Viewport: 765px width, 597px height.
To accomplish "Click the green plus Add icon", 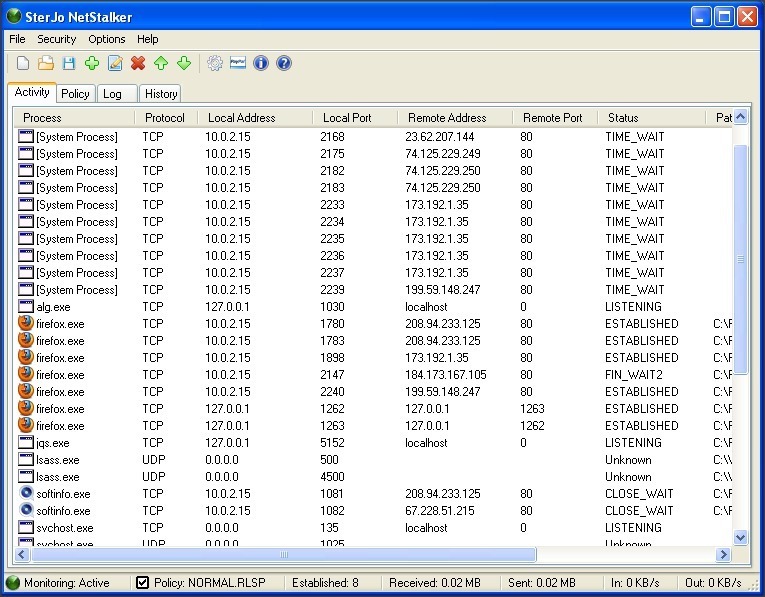I will tap(92, 64).
